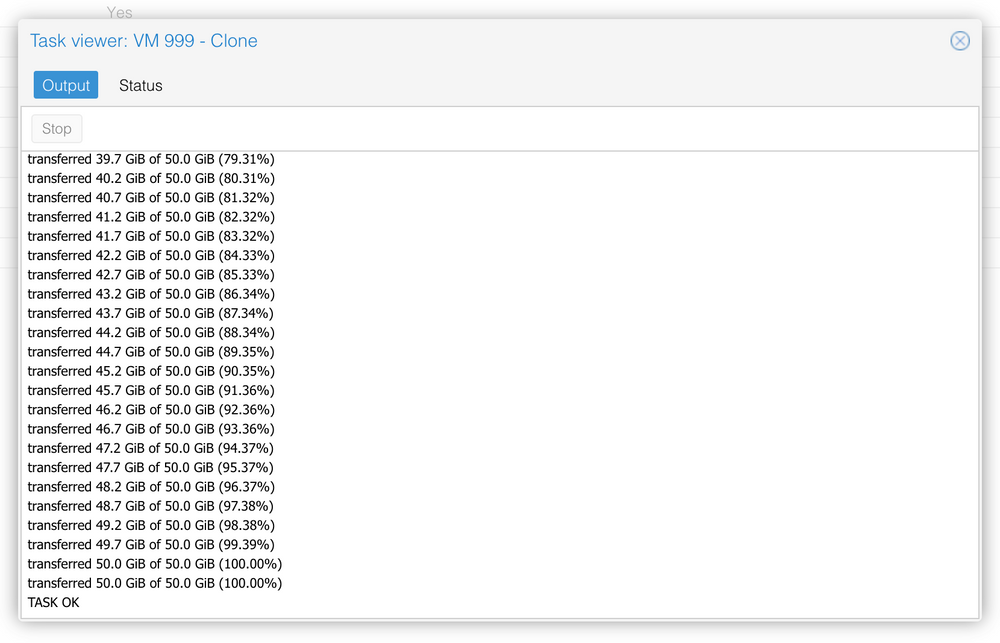Image resolution: width=1000 pixels, height=643 pixels.
Task: Select the 49.2 GiB transferred line
Action: click(151, 525)
